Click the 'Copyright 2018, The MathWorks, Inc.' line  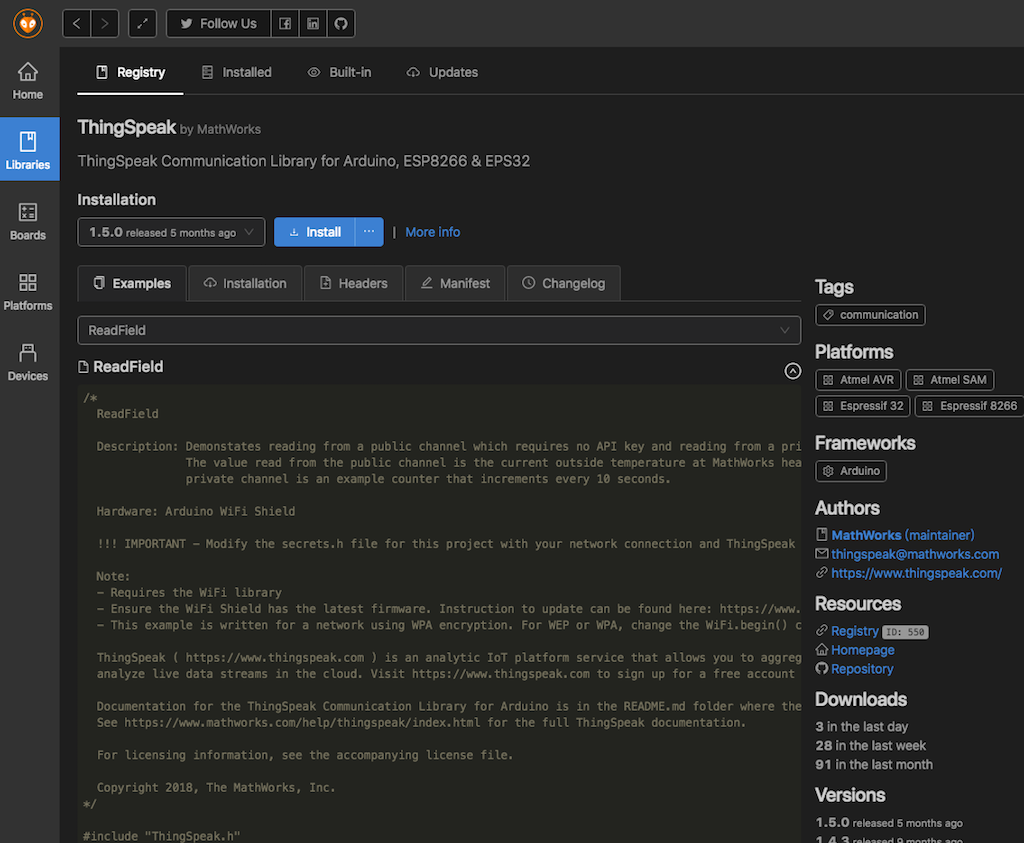[216, 787]
